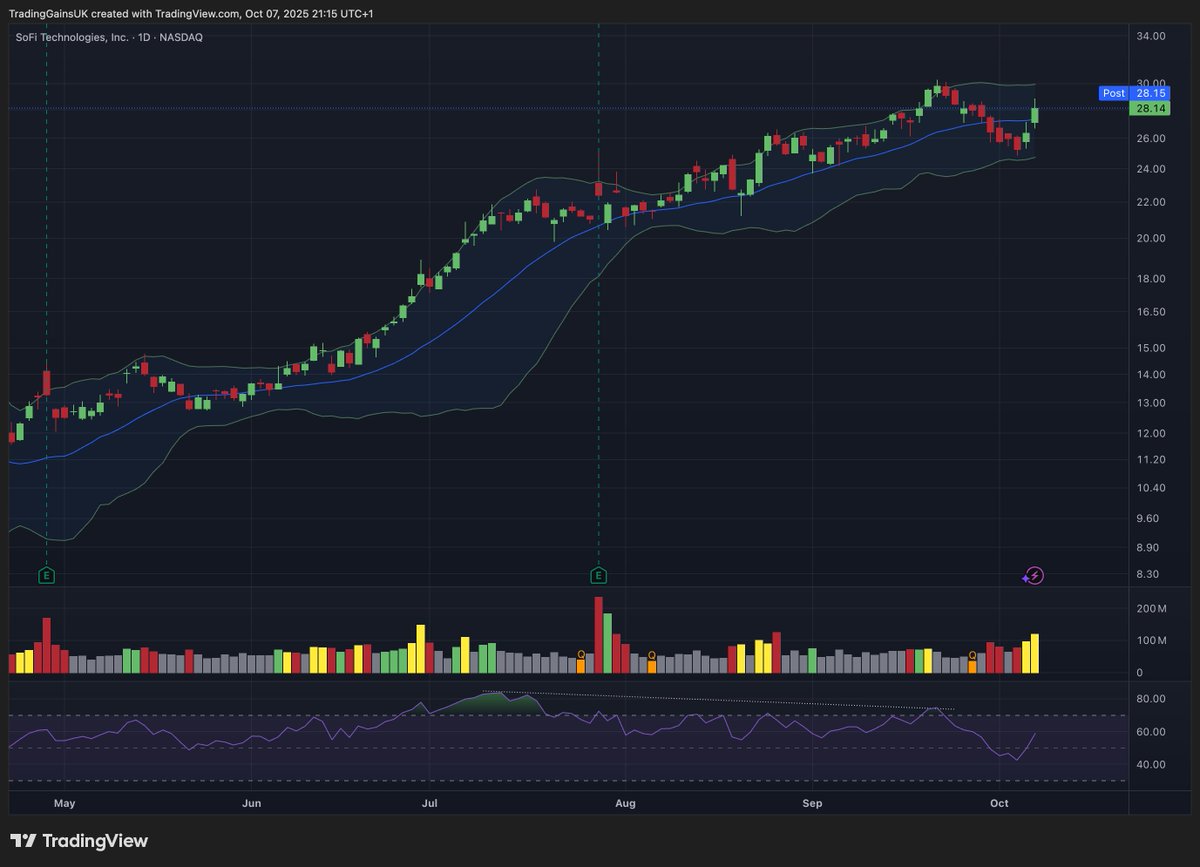Click the earnings E marker before August
Viewport: 1200px width, 867px height.
coord(598,575)
